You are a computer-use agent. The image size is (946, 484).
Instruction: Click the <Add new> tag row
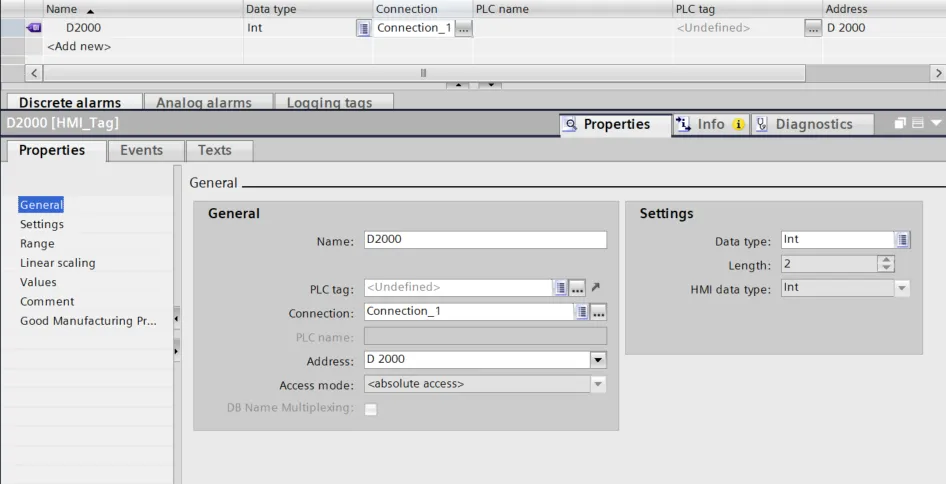[79, 46]
